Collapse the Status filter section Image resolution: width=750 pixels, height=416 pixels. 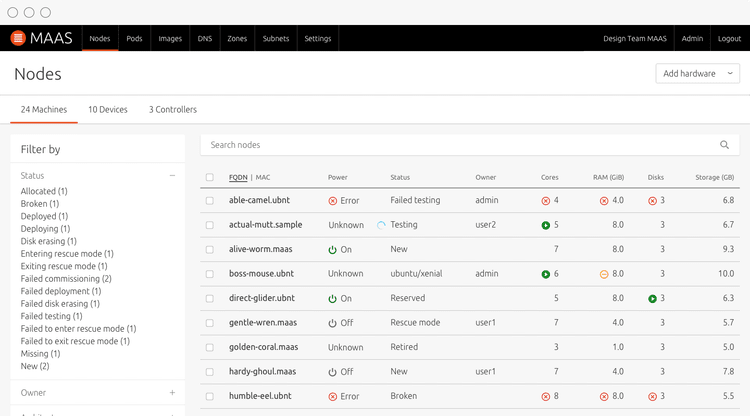pyautogui.click(x=172, y=176)
